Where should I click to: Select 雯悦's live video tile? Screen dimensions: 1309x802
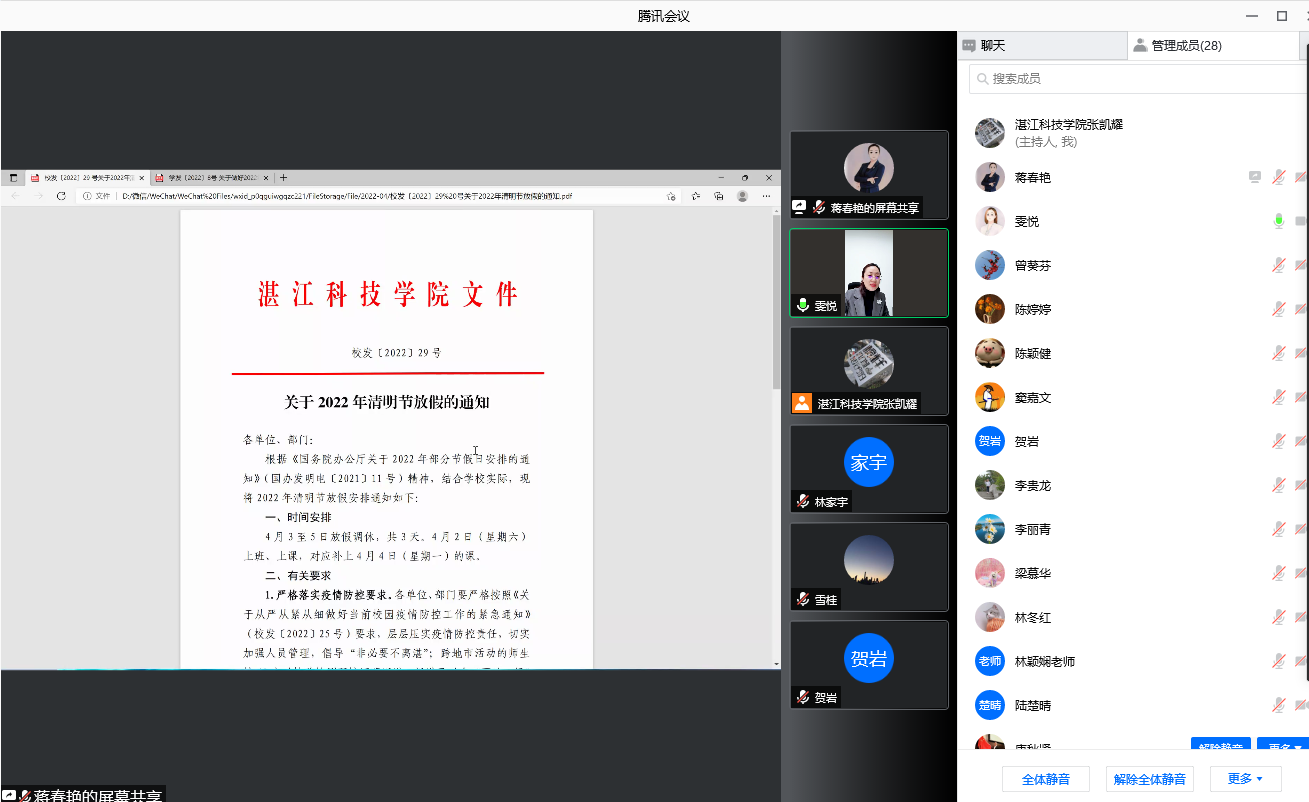pos(869,273)
